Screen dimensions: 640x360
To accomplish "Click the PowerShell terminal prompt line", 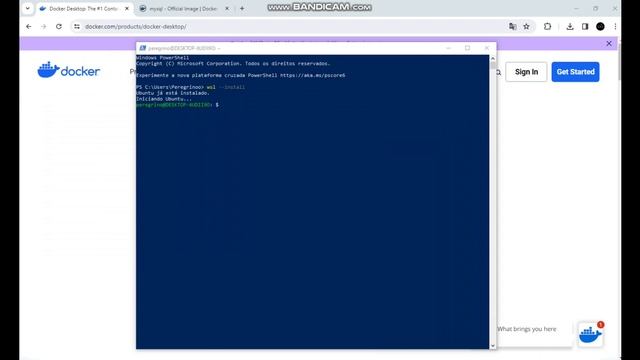I will [177, 105].
